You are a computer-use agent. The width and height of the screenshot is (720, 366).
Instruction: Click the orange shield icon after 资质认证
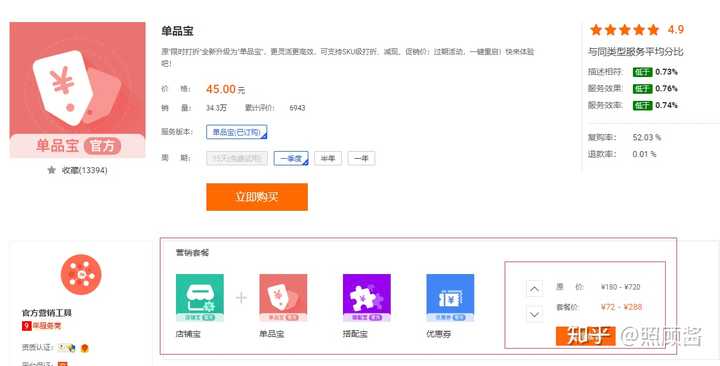[84, 348]
